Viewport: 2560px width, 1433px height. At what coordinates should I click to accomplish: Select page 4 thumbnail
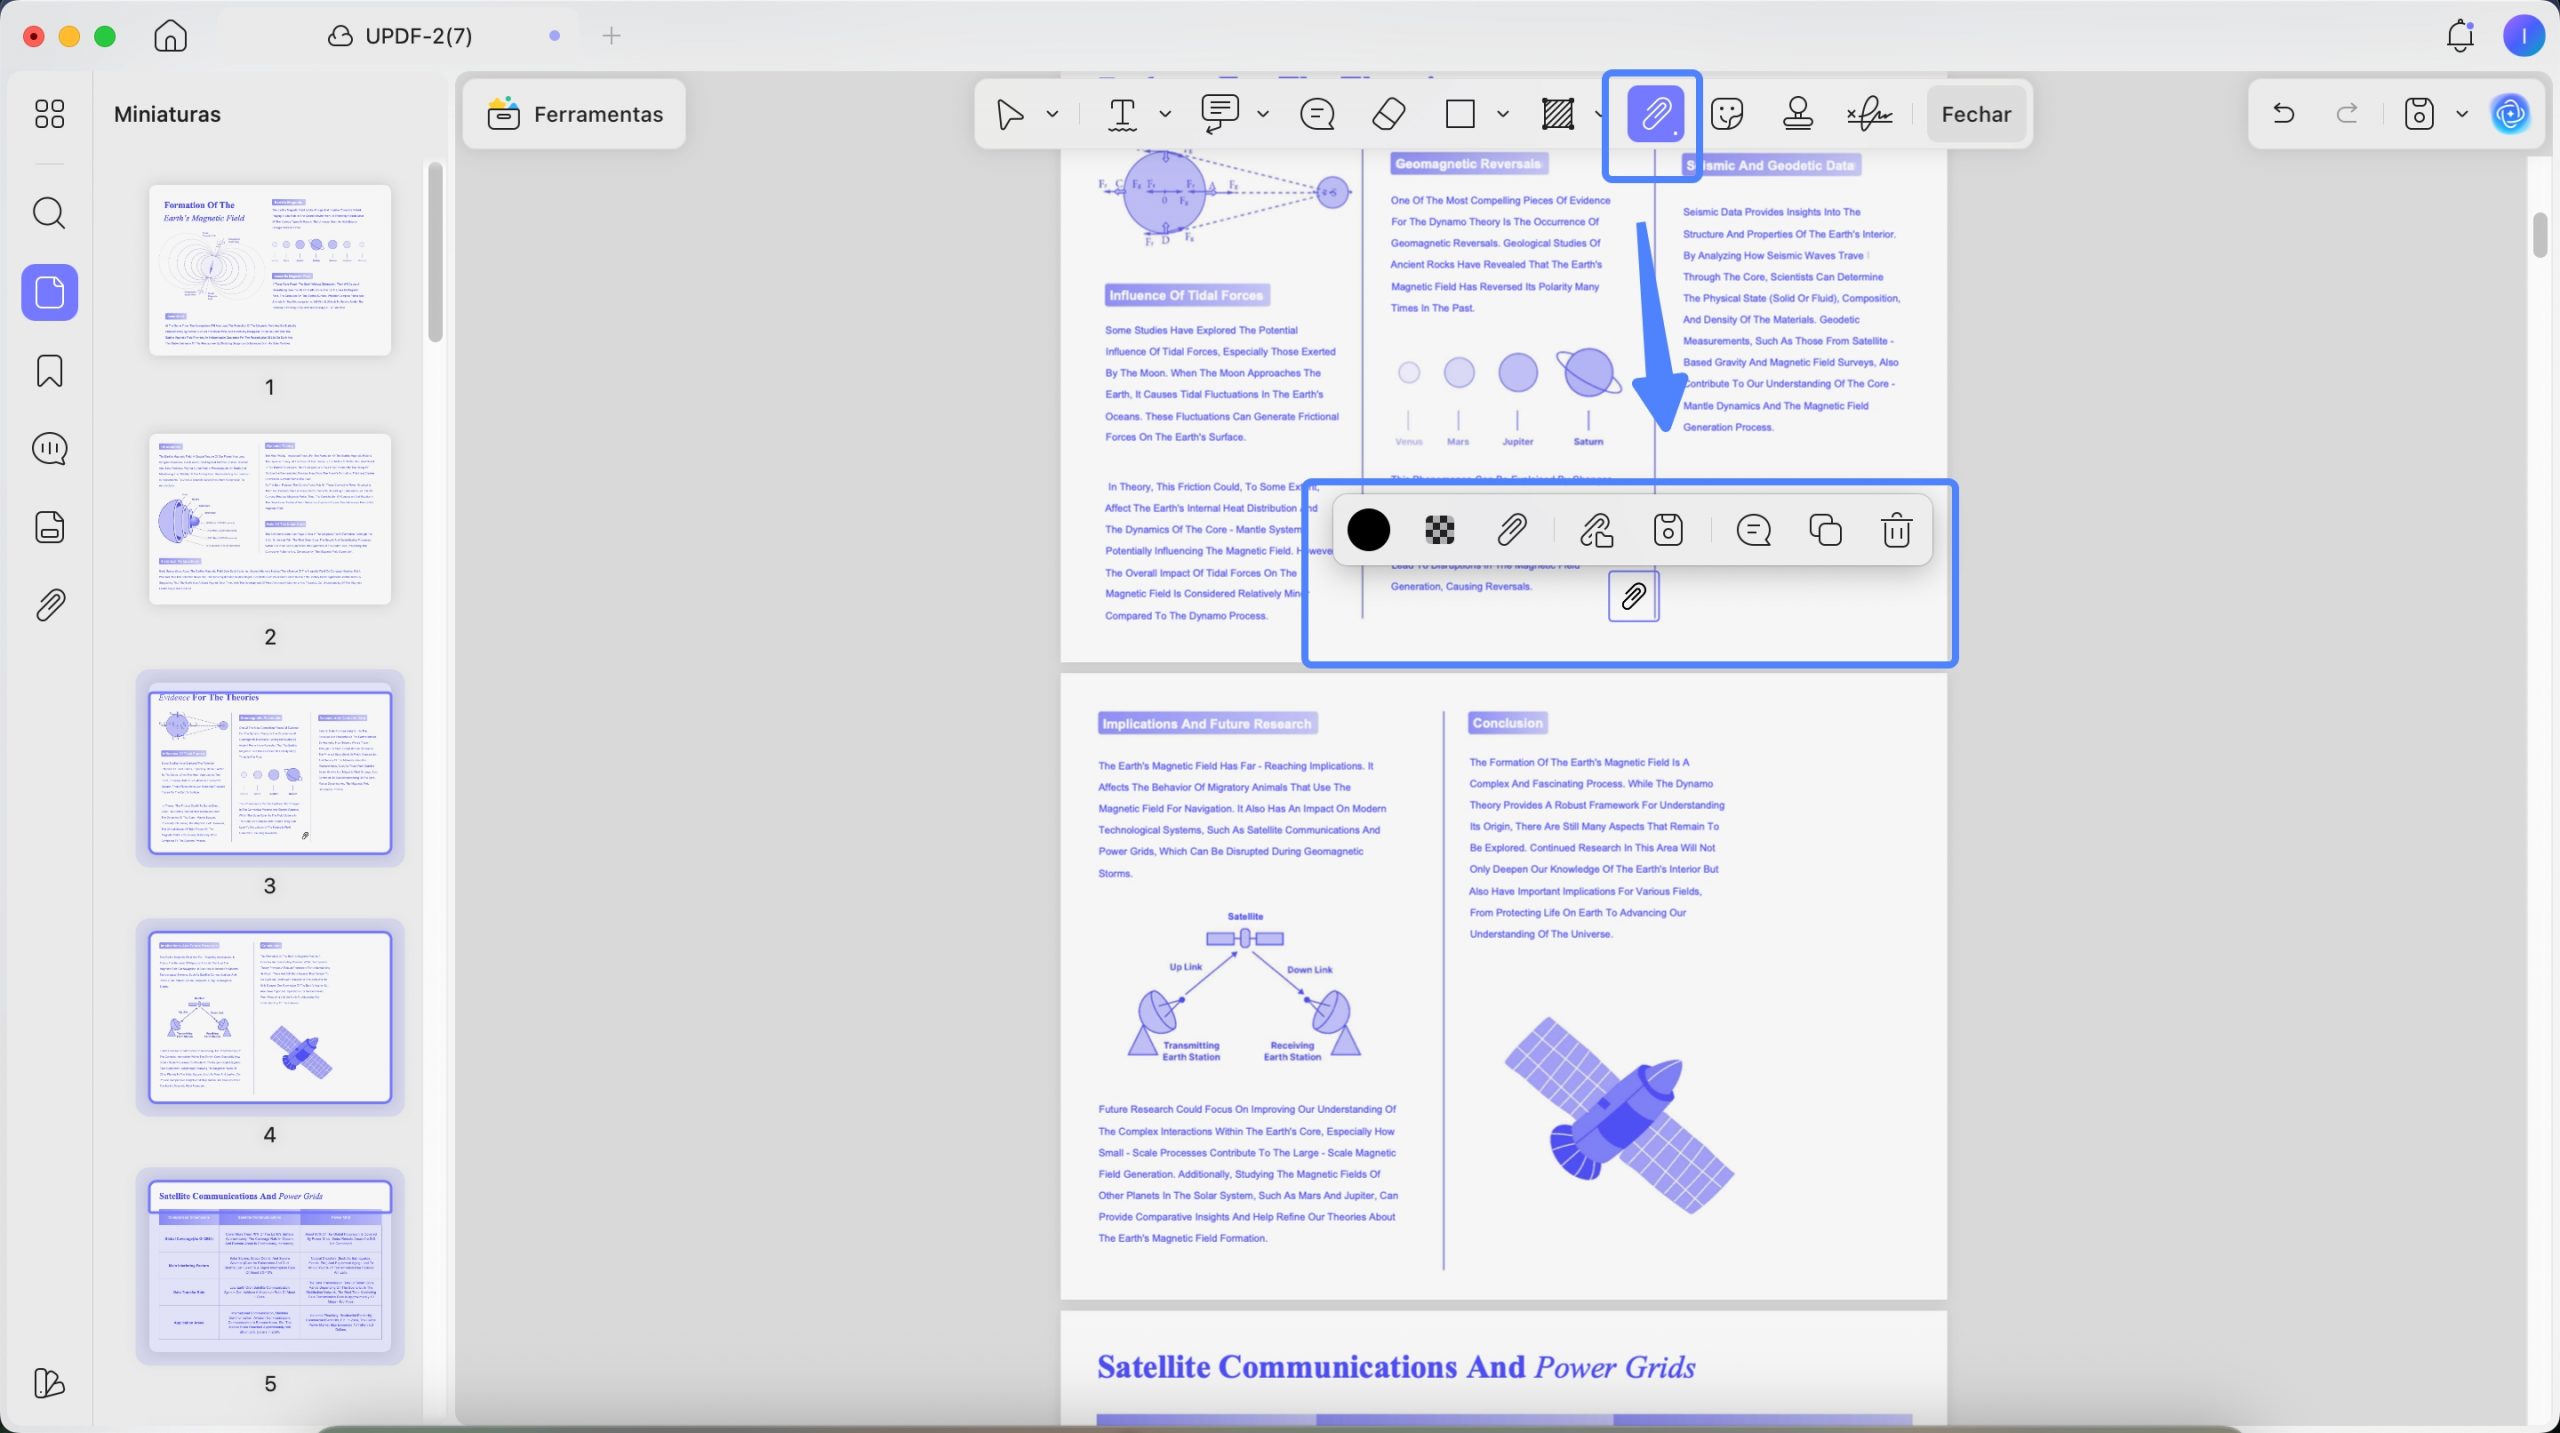coord(270,1017)
